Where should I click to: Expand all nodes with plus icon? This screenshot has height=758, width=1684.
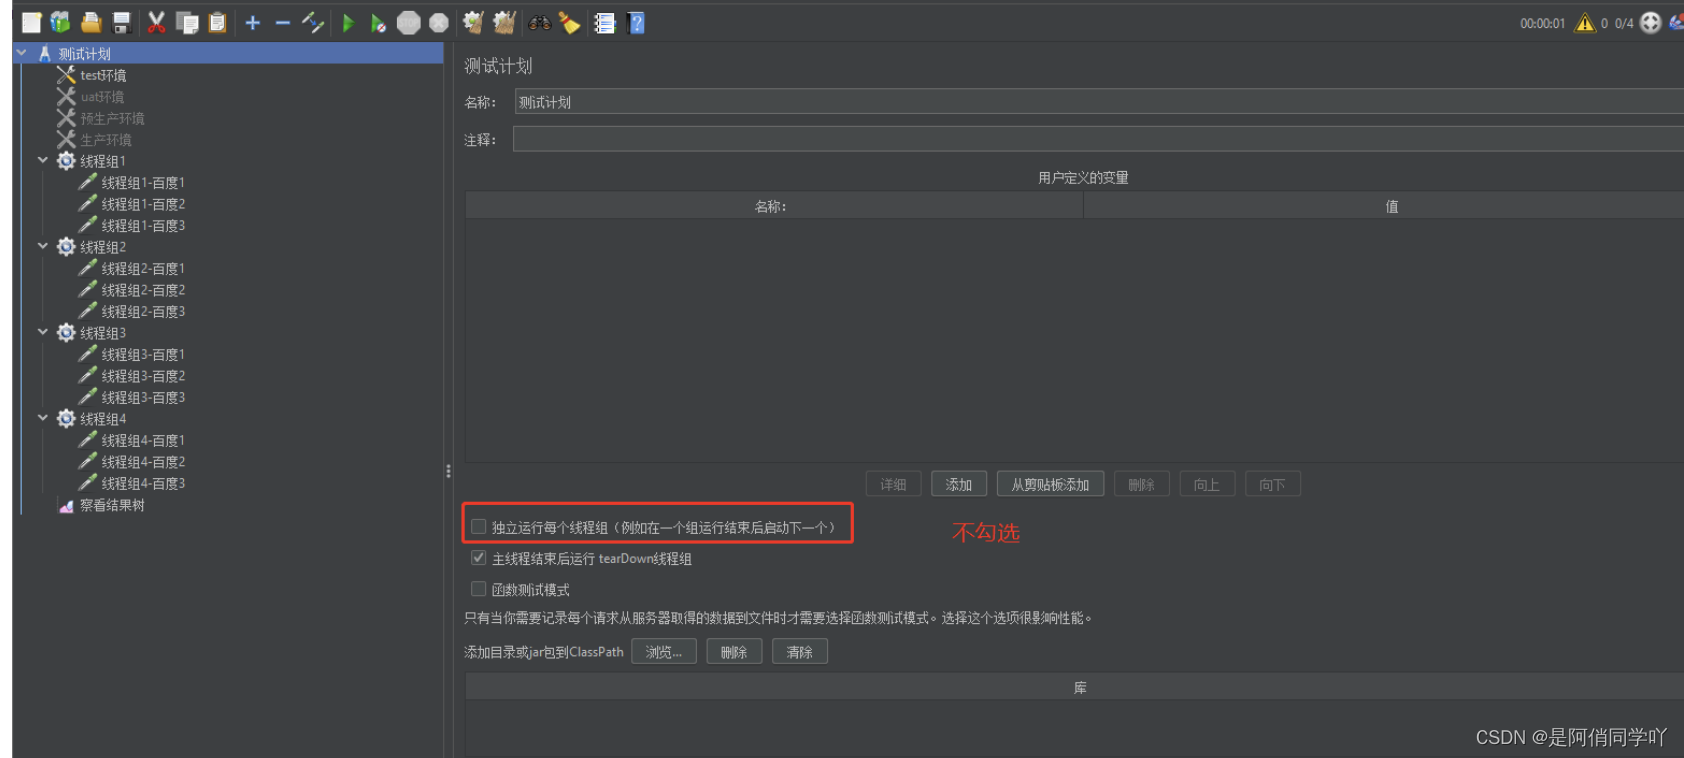tap(253, 23)
